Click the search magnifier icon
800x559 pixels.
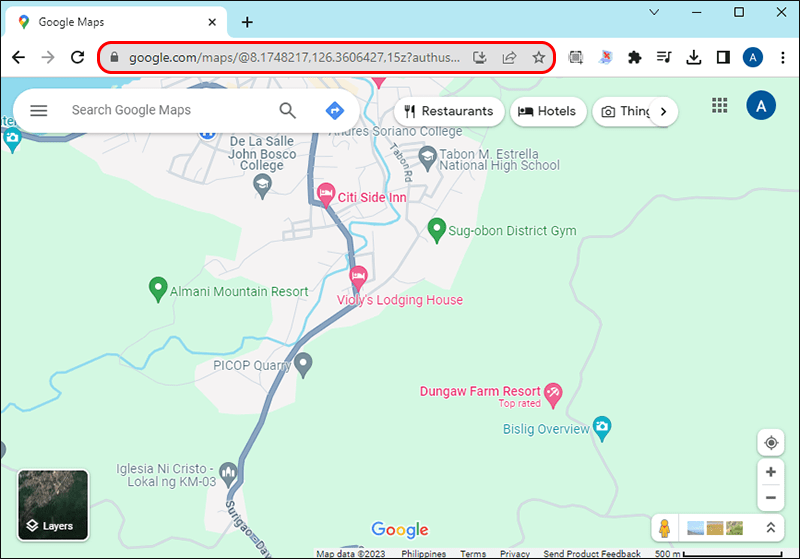click(x=287, y=110)
